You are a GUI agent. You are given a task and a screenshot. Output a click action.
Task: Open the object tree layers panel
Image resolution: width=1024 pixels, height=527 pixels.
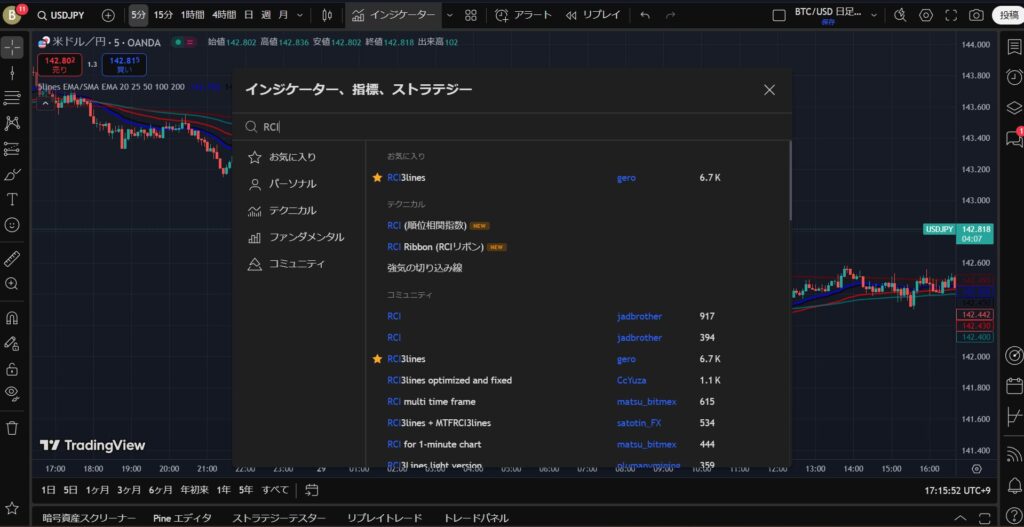coord(1014,106)
